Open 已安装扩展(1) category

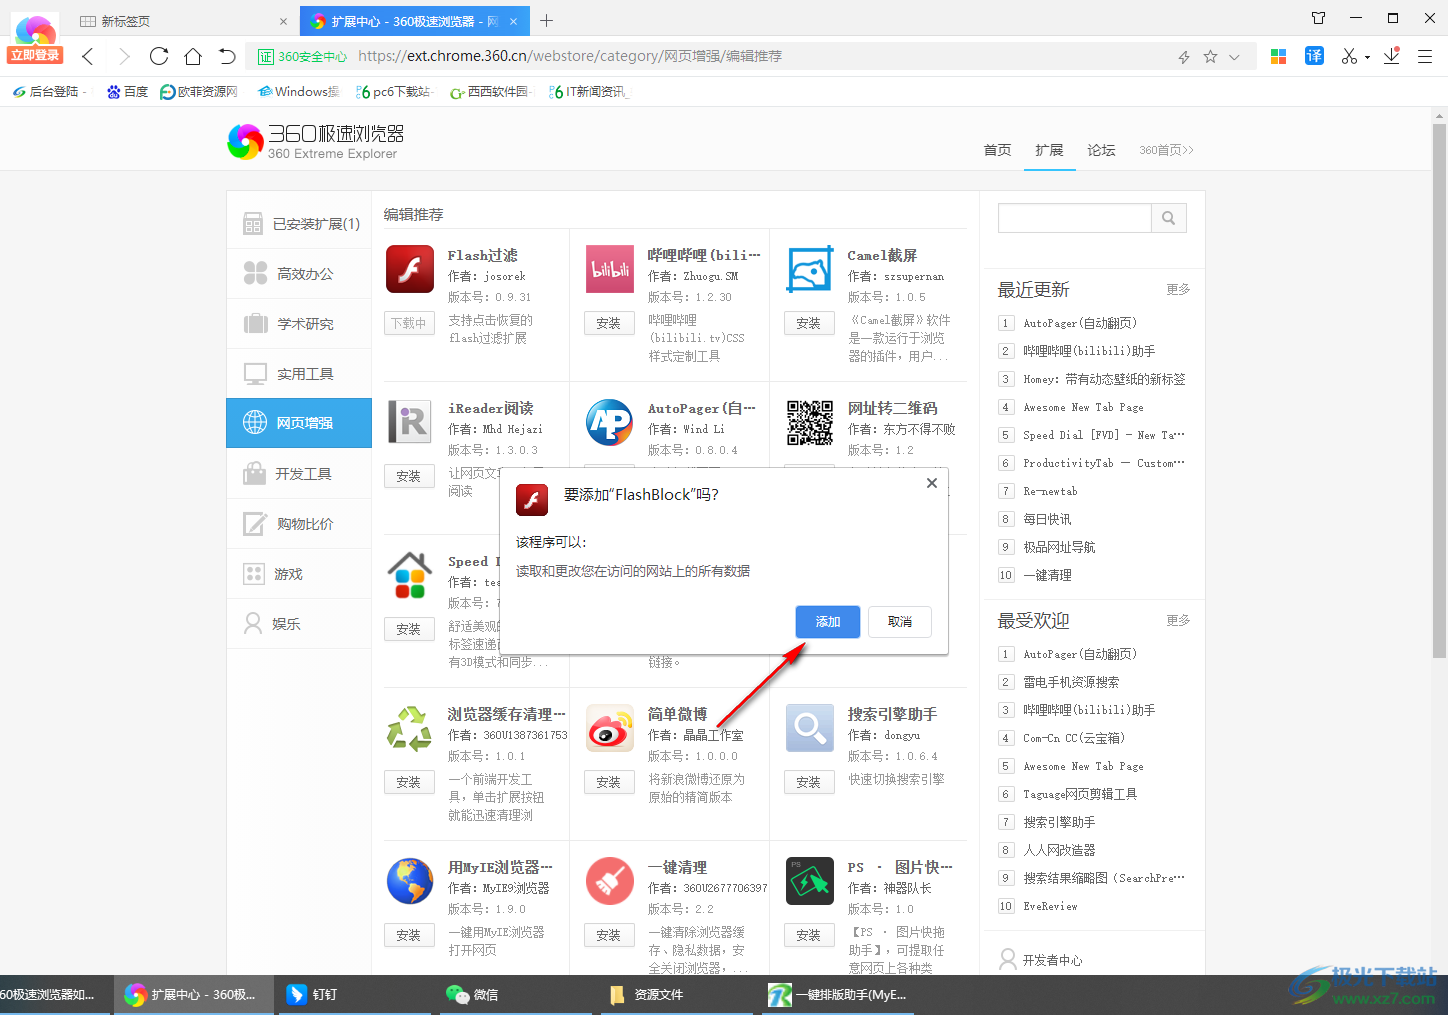(299, 224)
